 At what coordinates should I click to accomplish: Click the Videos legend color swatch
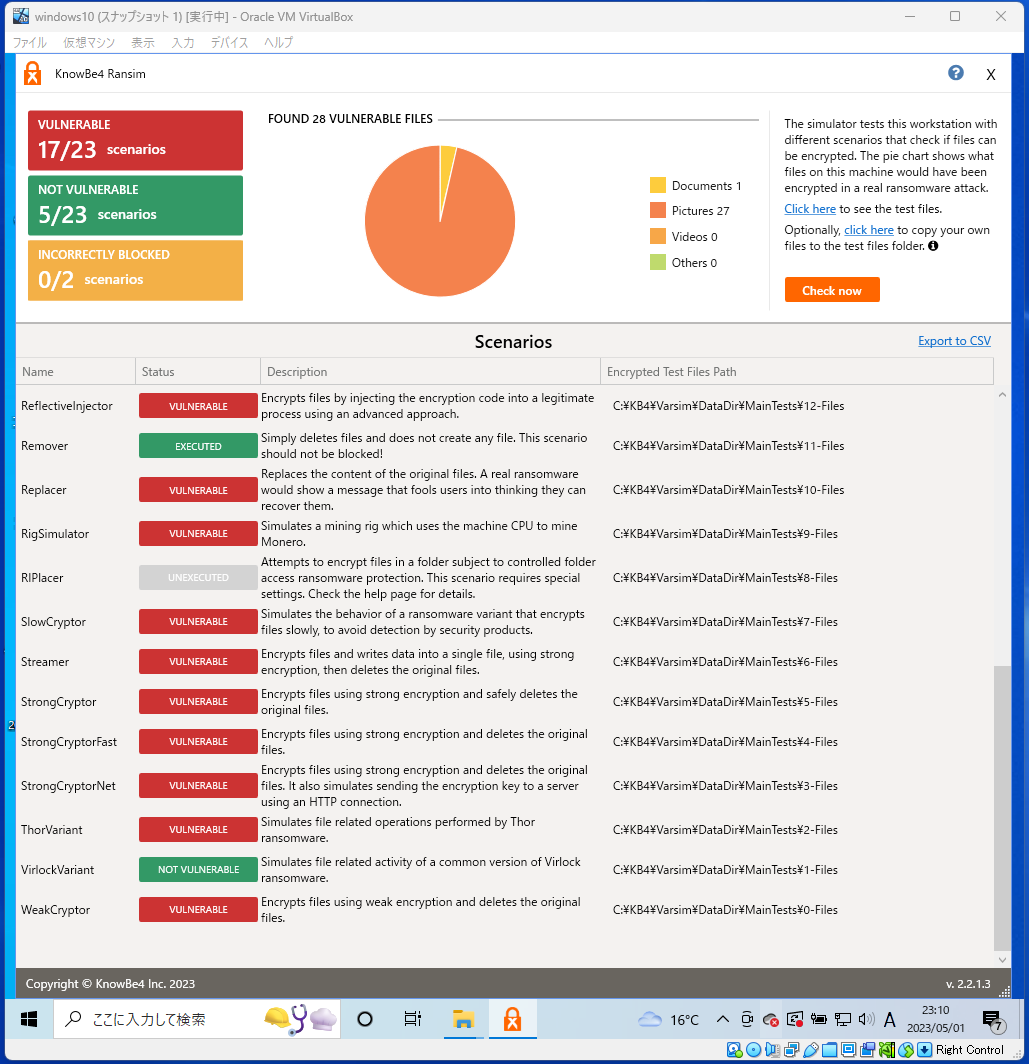tap(657, 236)
